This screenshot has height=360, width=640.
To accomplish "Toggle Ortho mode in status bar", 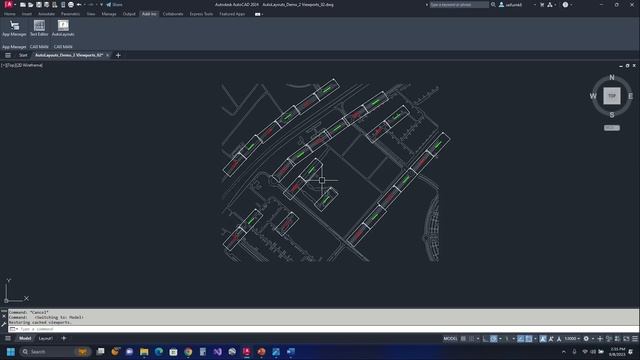I will coord(485,339).
